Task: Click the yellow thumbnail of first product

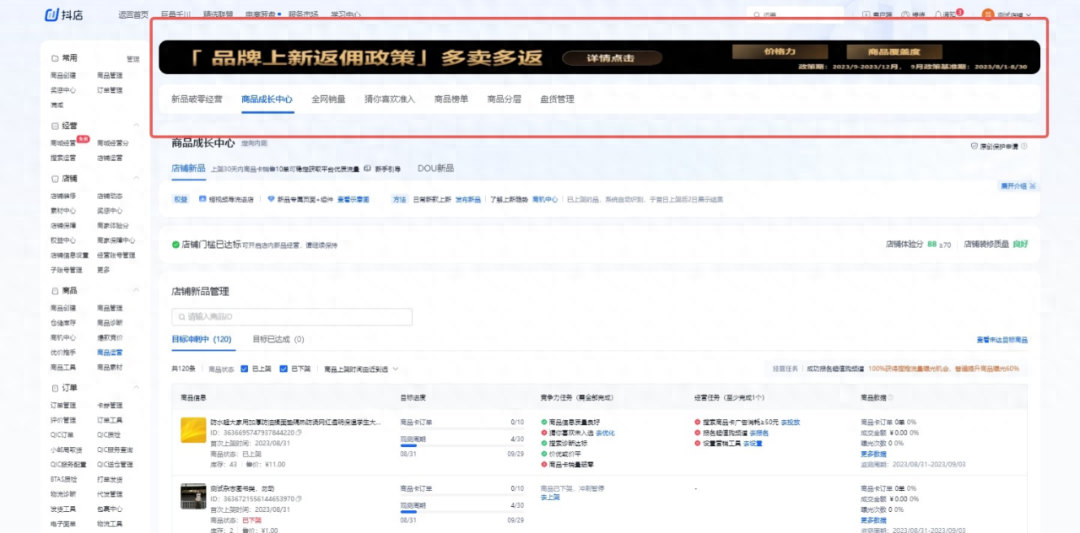Action: (193, 430)
